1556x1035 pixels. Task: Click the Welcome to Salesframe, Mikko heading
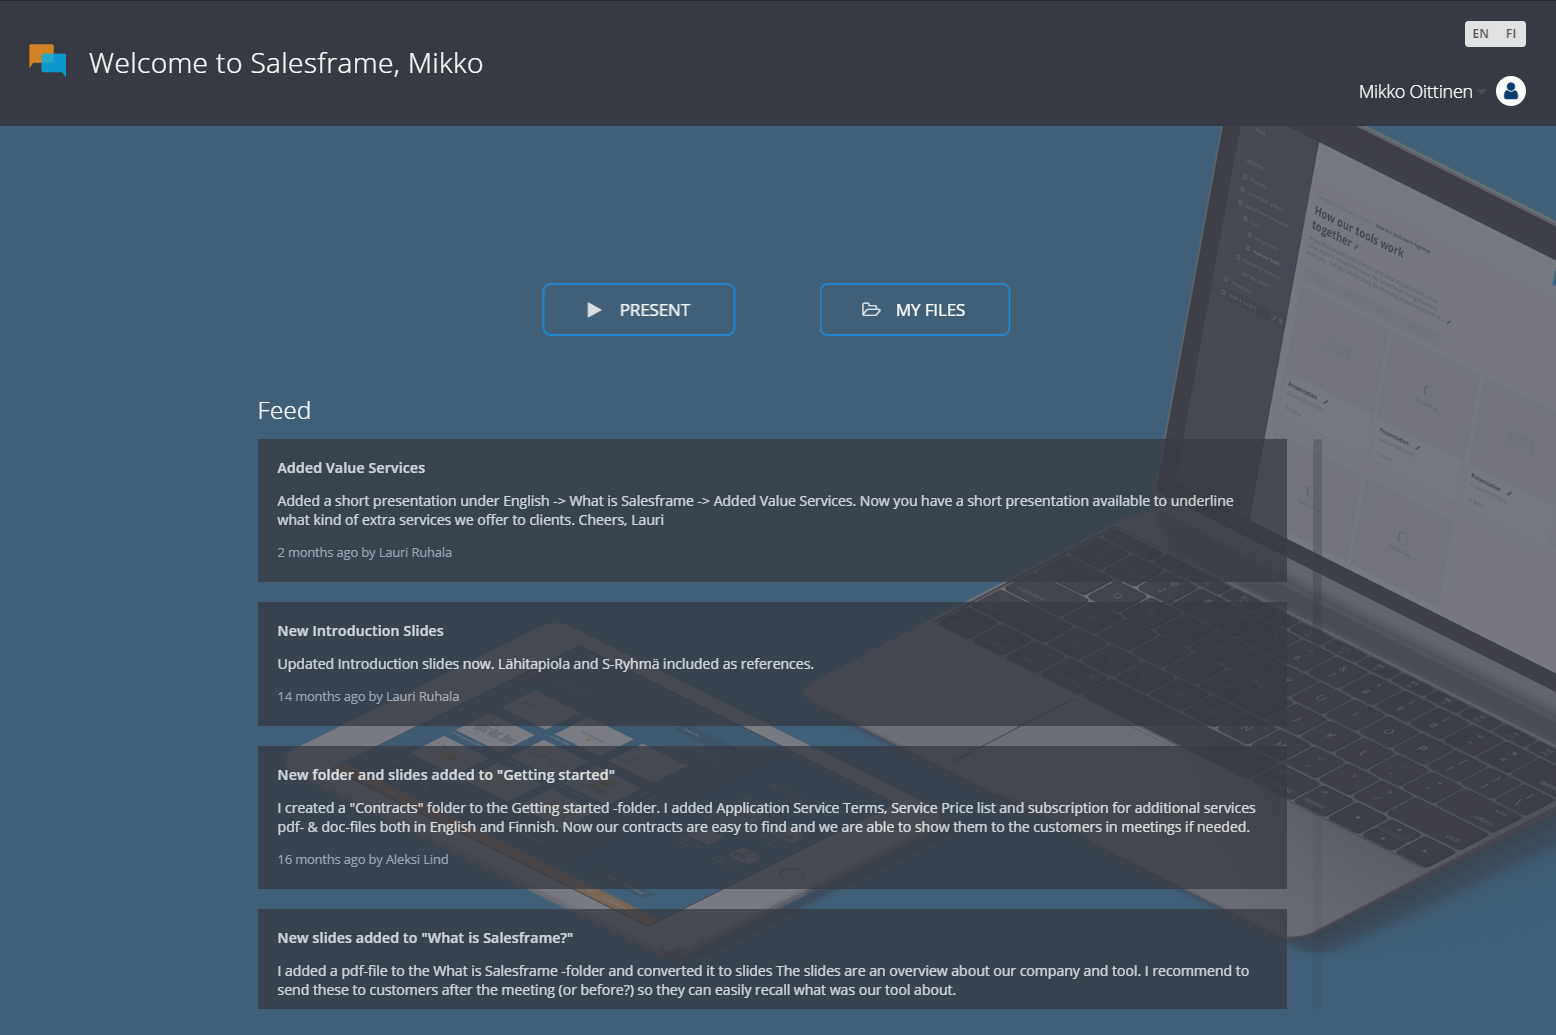click(x=286, y=63)
